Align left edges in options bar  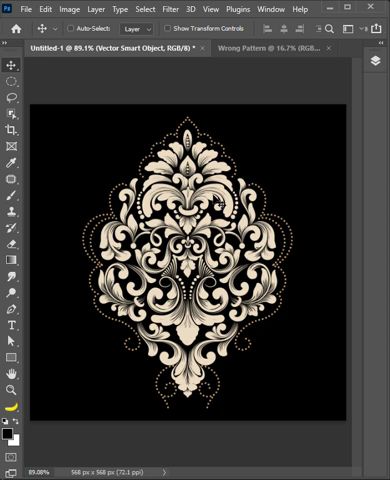click(267, 29)
